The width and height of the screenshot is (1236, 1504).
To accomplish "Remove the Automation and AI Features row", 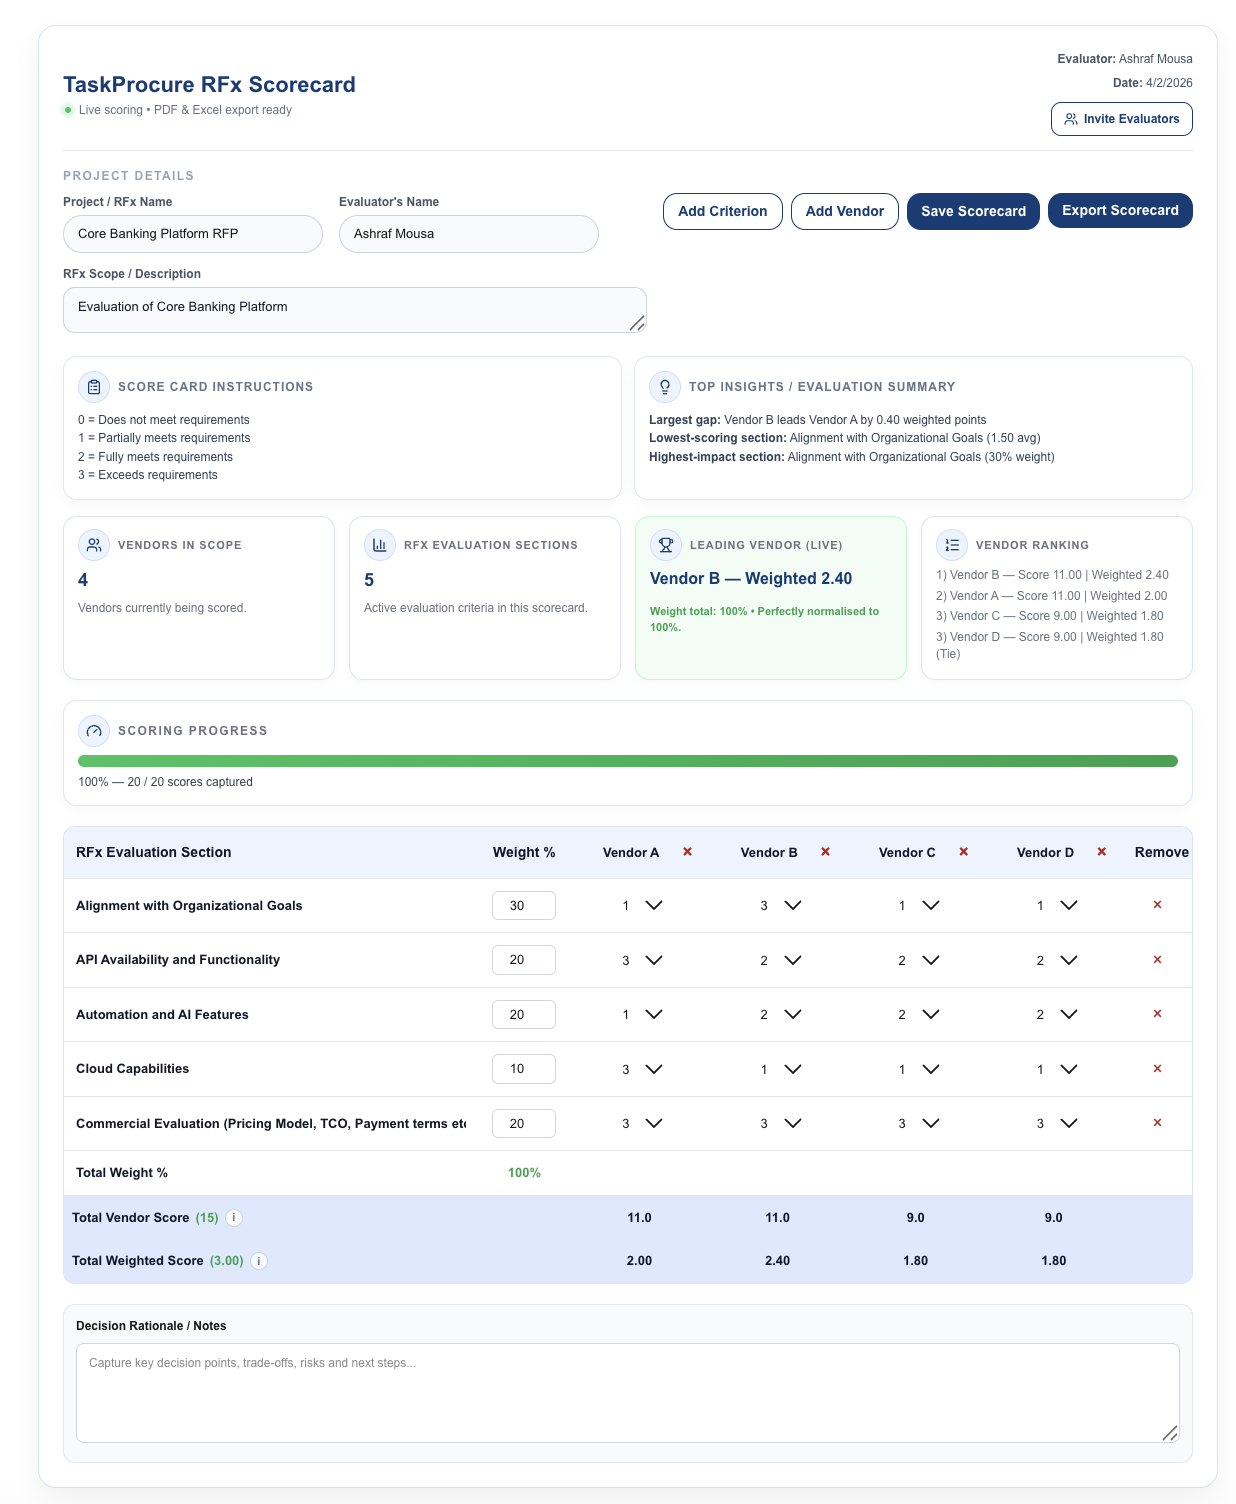I will coord(1157,1014).
